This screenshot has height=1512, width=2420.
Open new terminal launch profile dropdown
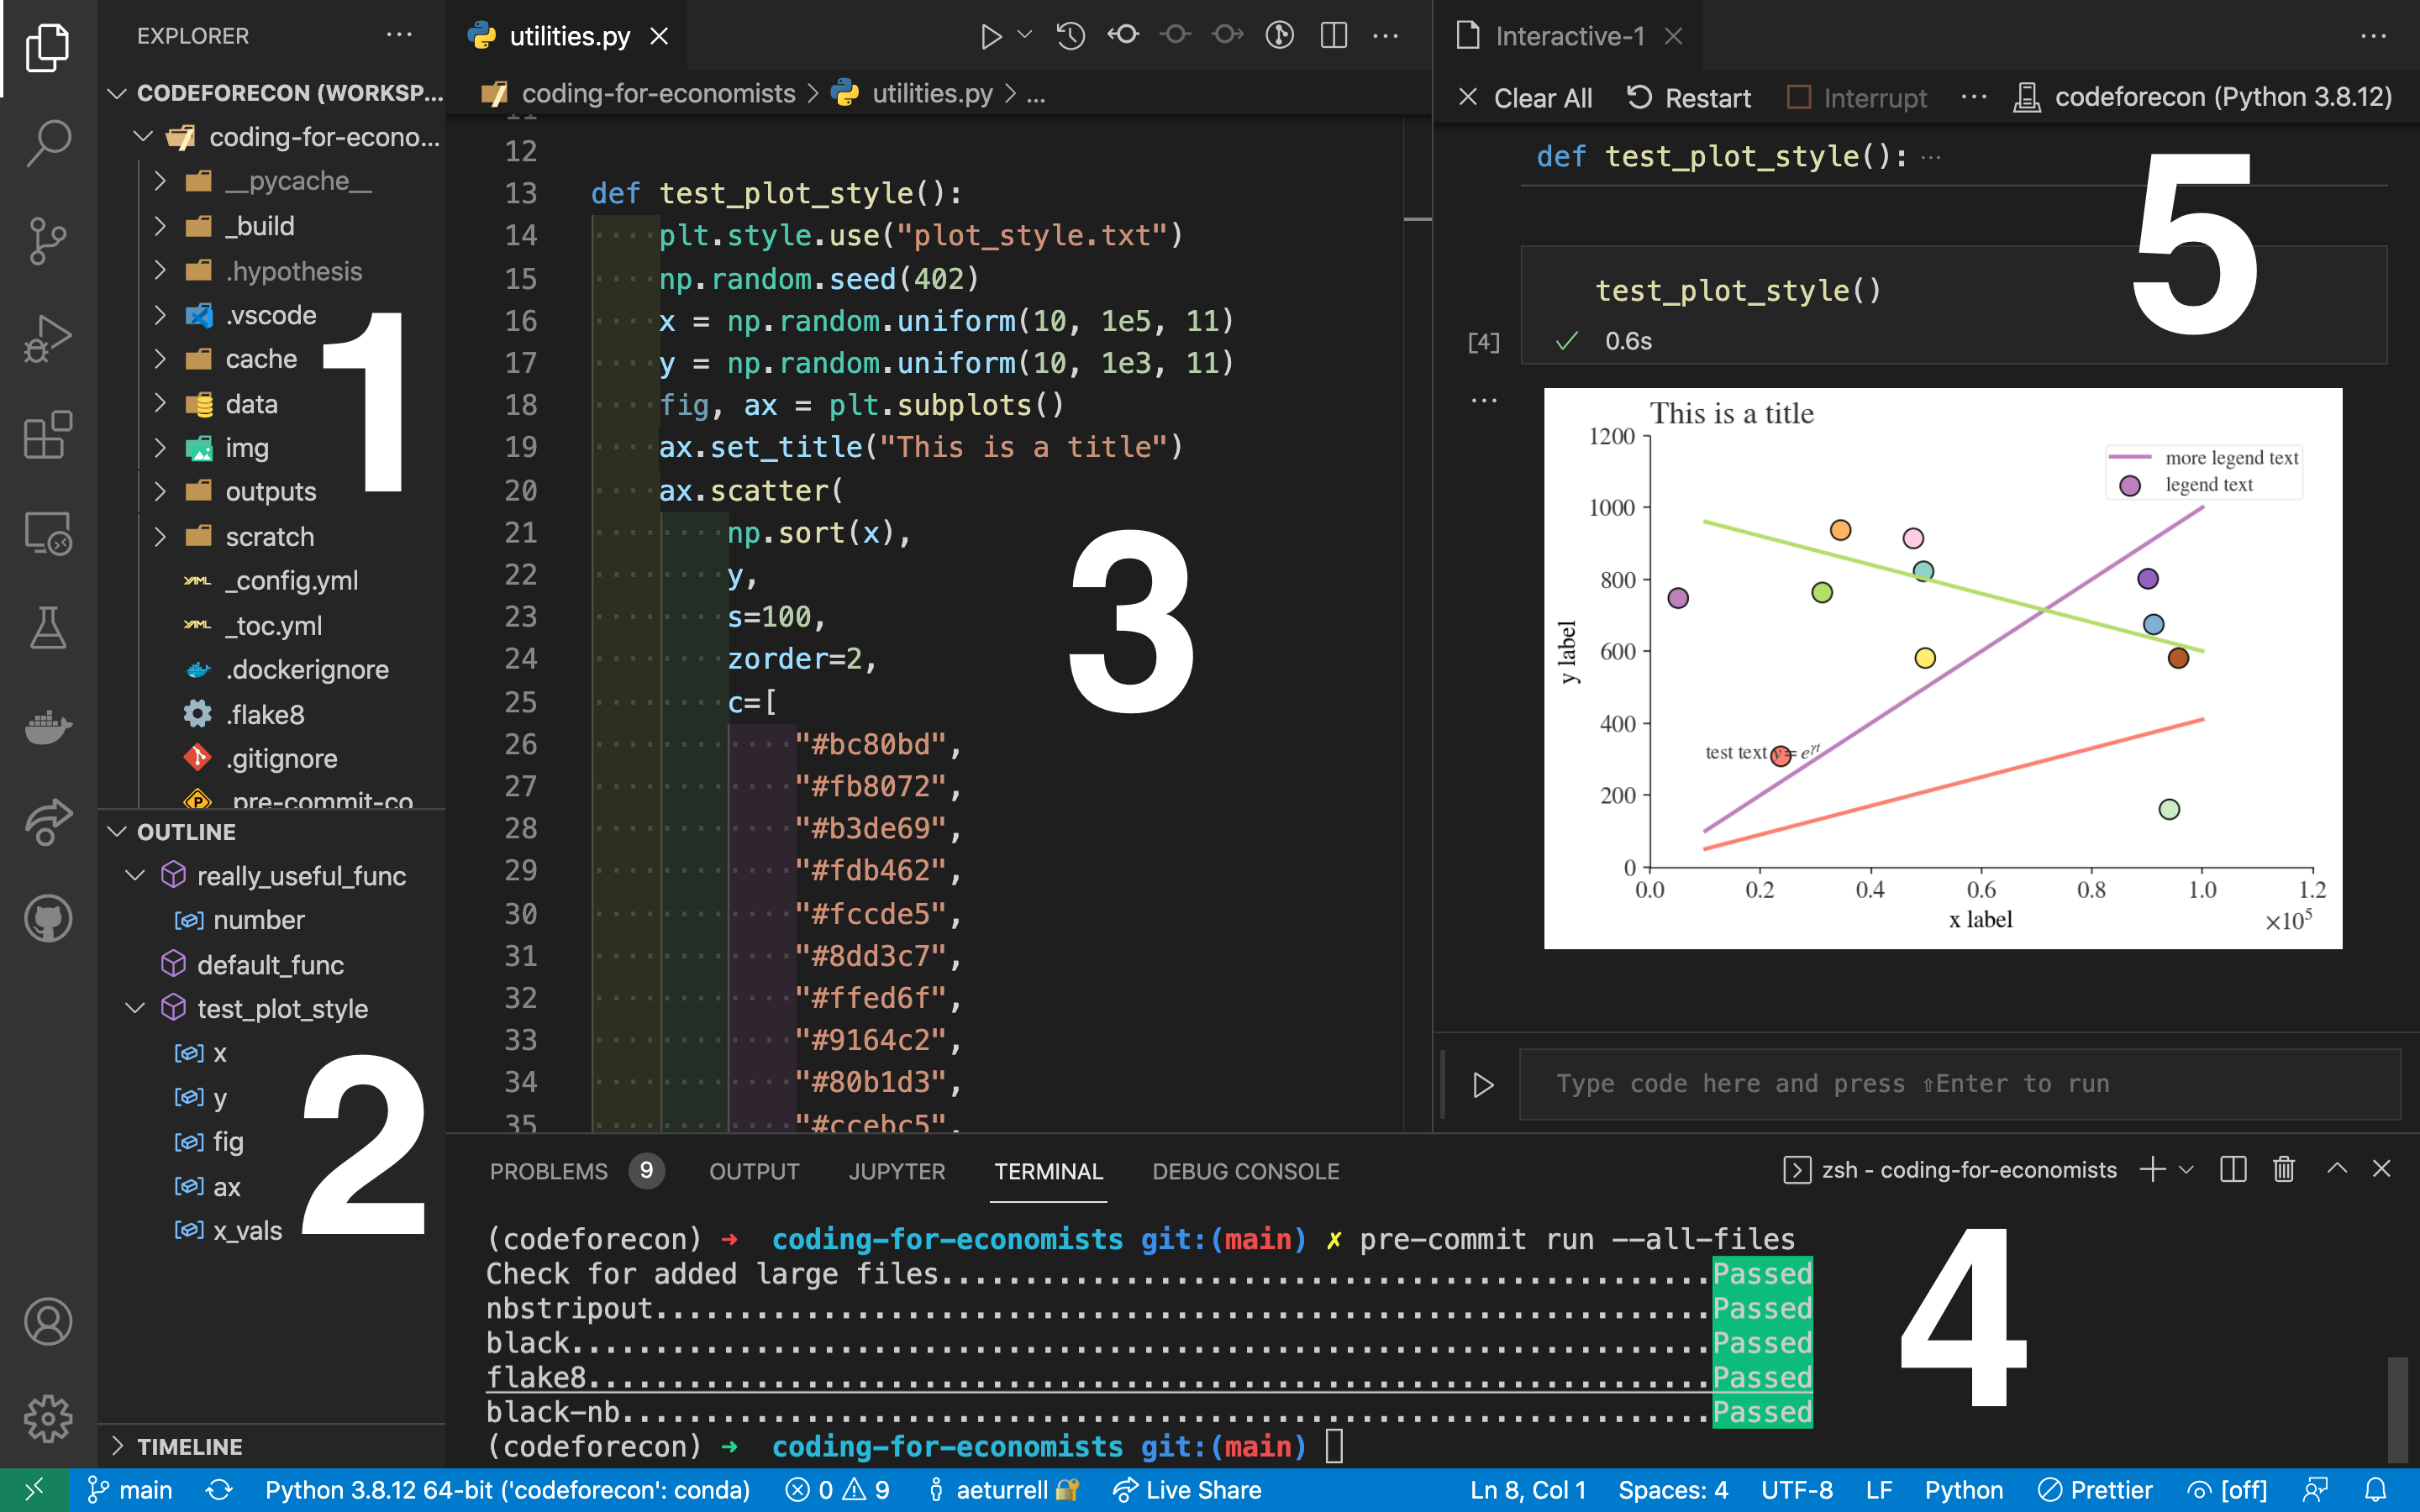pyautogui.click(x=2186, y=1169)
